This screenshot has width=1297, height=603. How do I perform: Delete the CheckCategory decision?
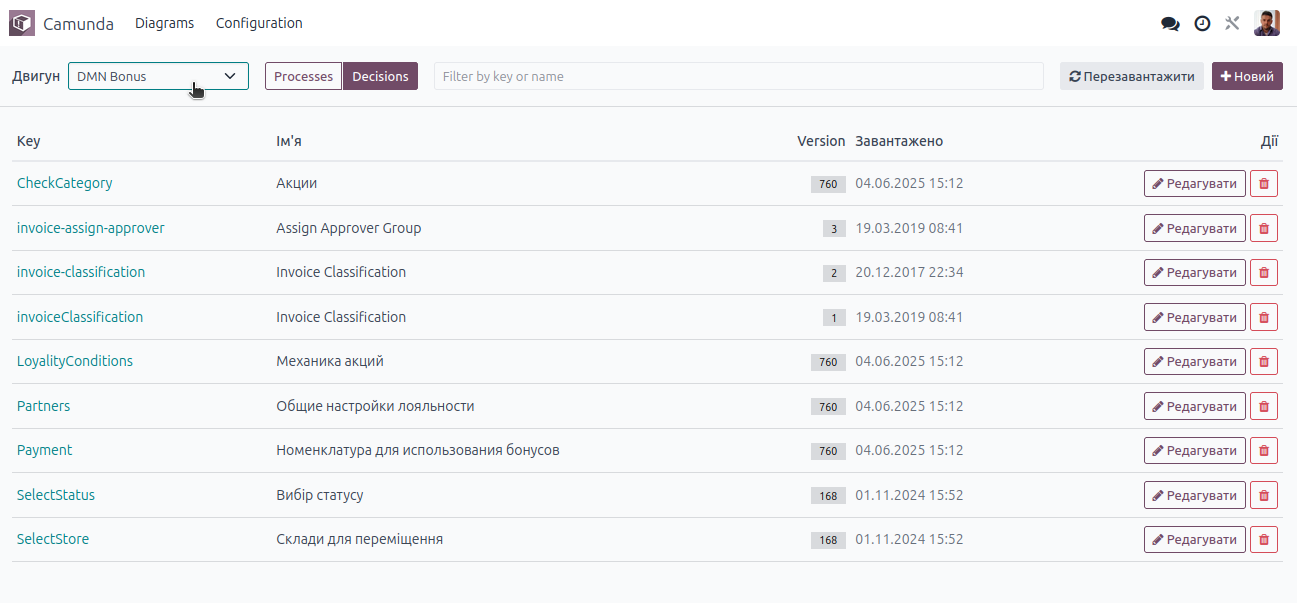[x=1264, y=184]
